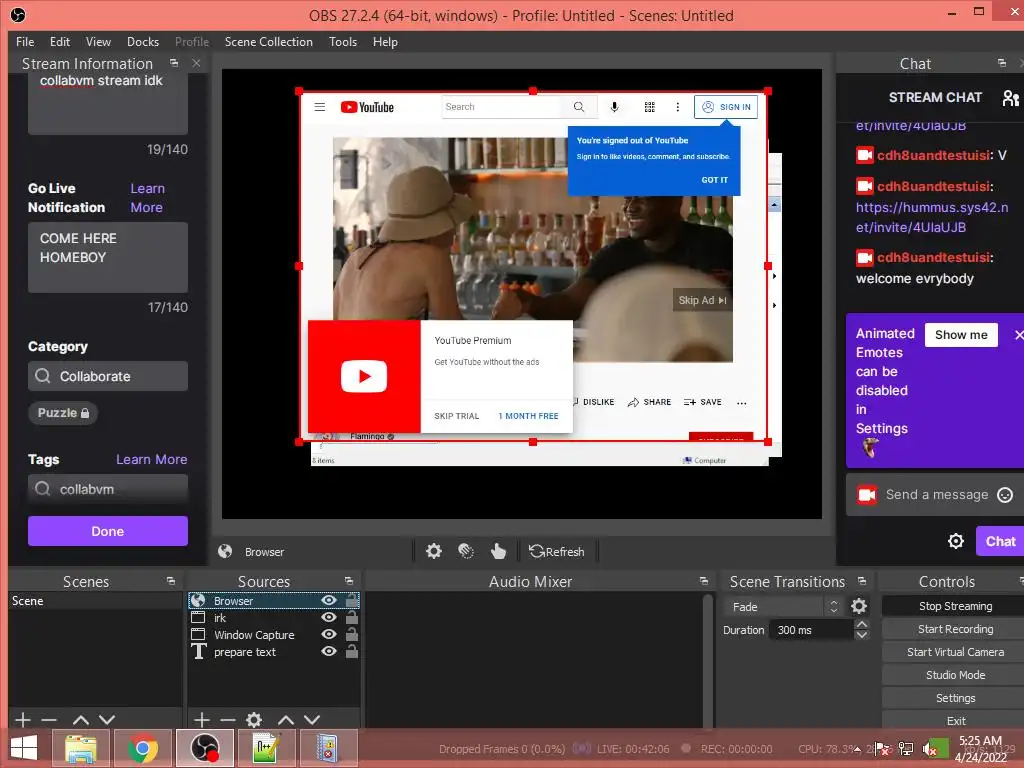1024x768 pixels.
Task: Refresh the browser source
Action: pos(556,551)
